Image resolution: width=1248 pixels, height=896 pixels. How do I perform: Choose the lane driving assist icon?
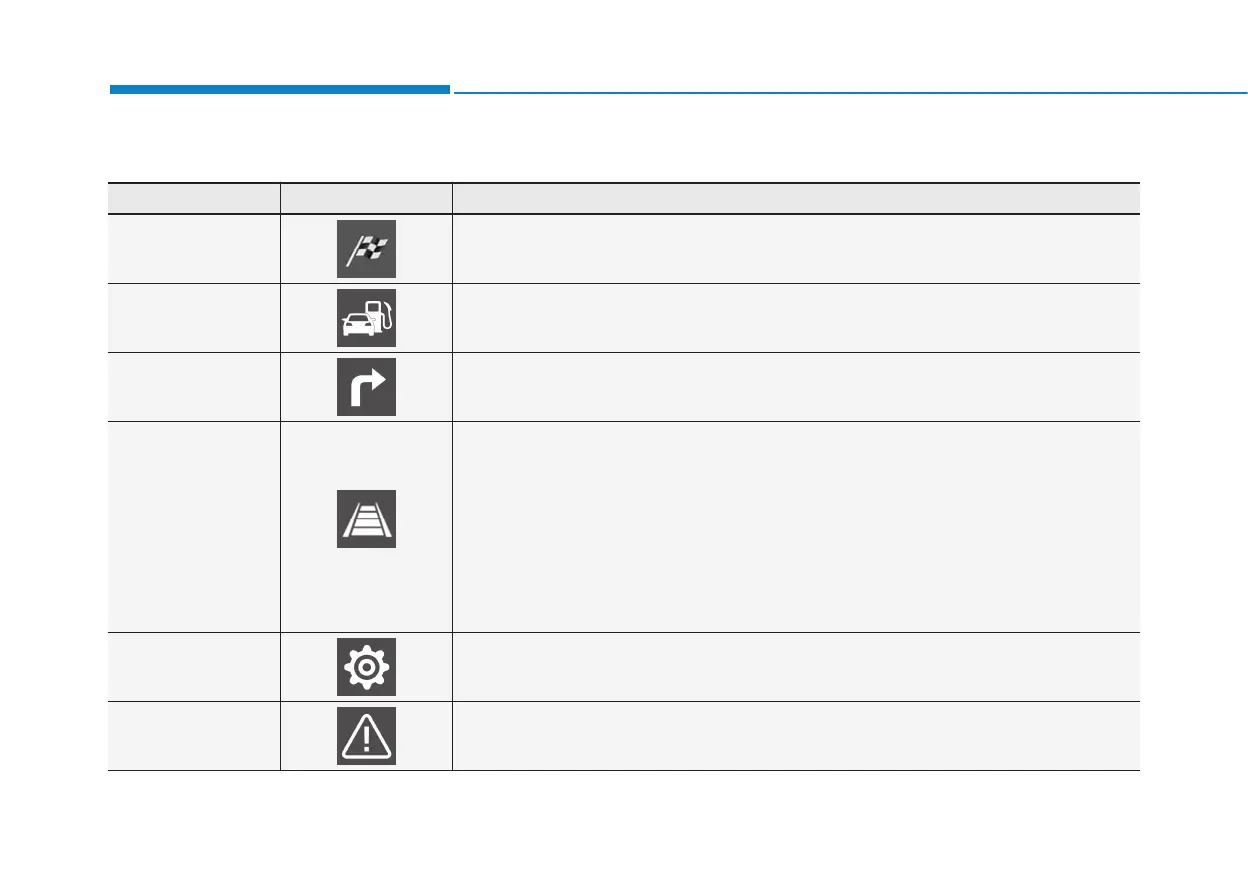tap(366, 519)
